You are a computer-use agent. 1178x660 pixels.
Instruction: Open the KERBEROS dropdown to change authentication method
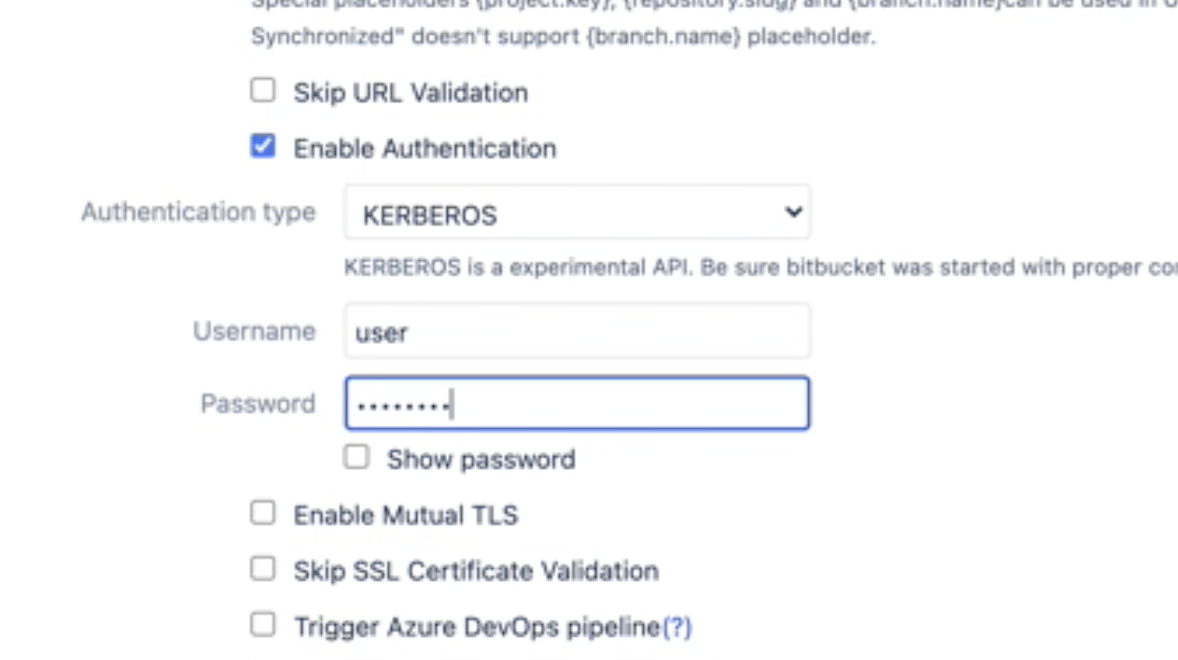[575, 212]
